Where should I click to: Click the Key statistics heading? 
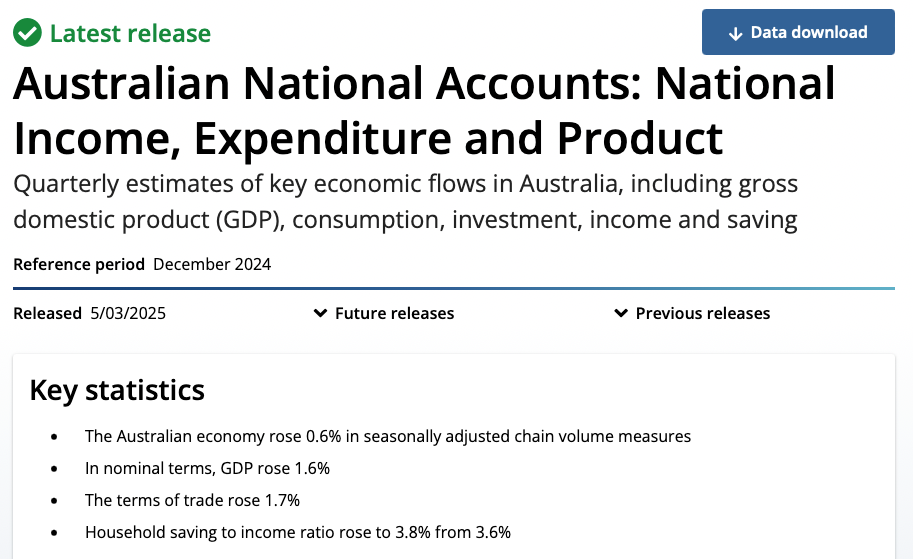pyautogui.click(x=117, y=390)
